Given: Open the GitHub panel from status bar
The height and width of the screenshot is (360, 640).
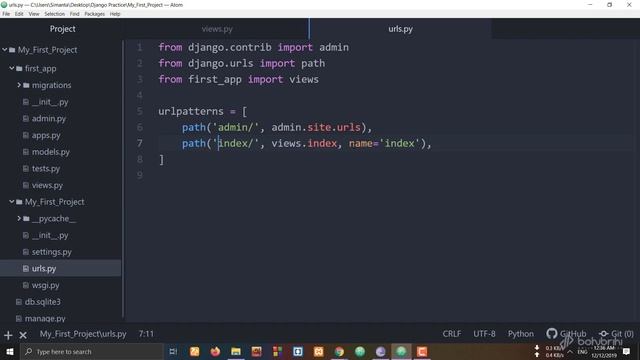Looking at the screenshot, I should point(566,334).
